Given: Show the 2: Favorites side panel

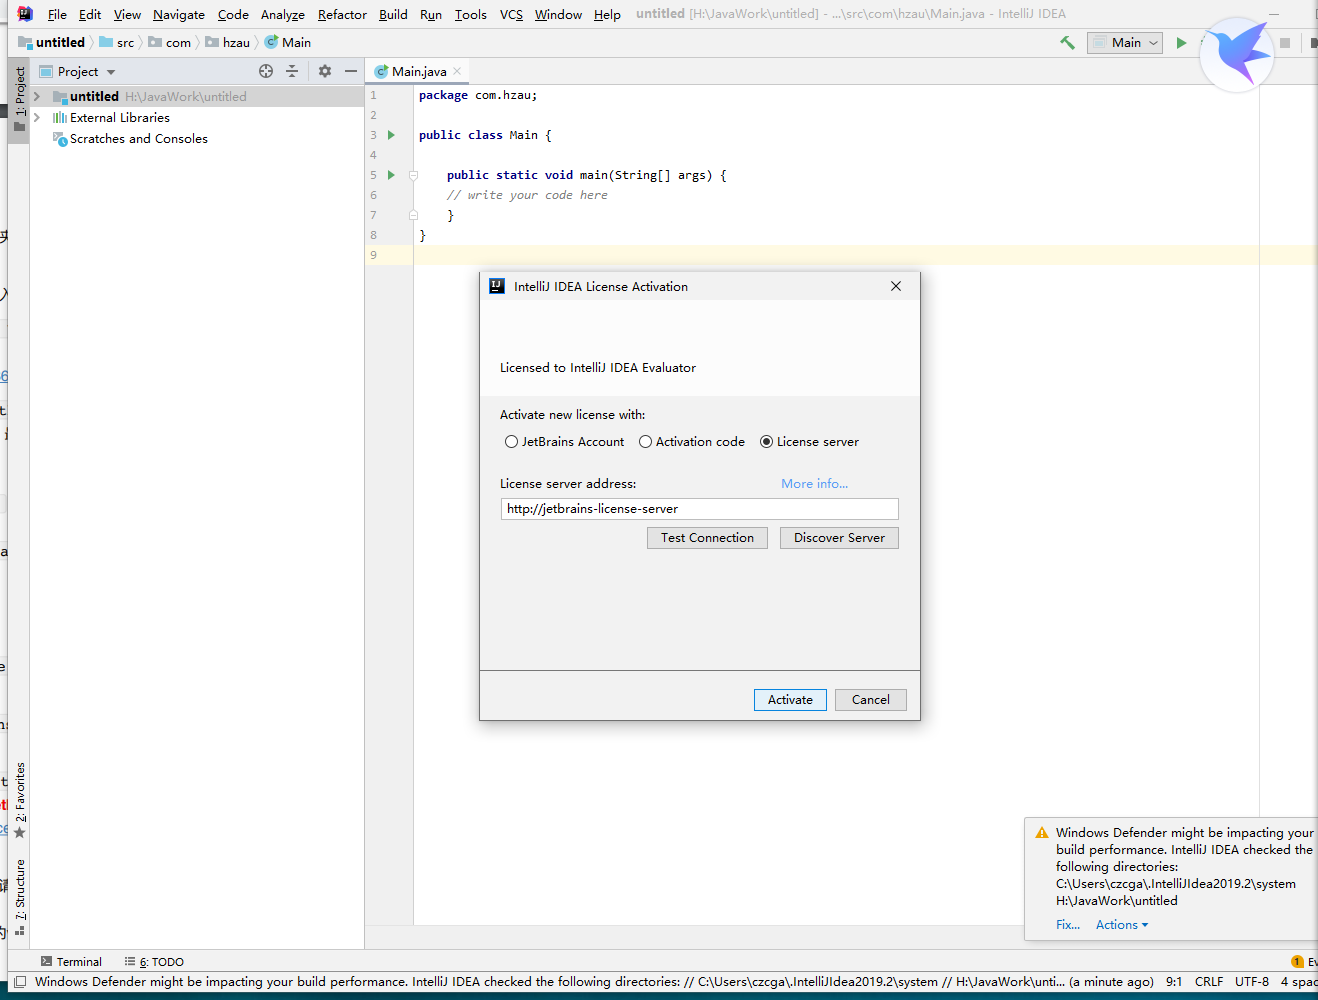Looking at the screenshot, I should pyautogui.click(x=19, y=800).
